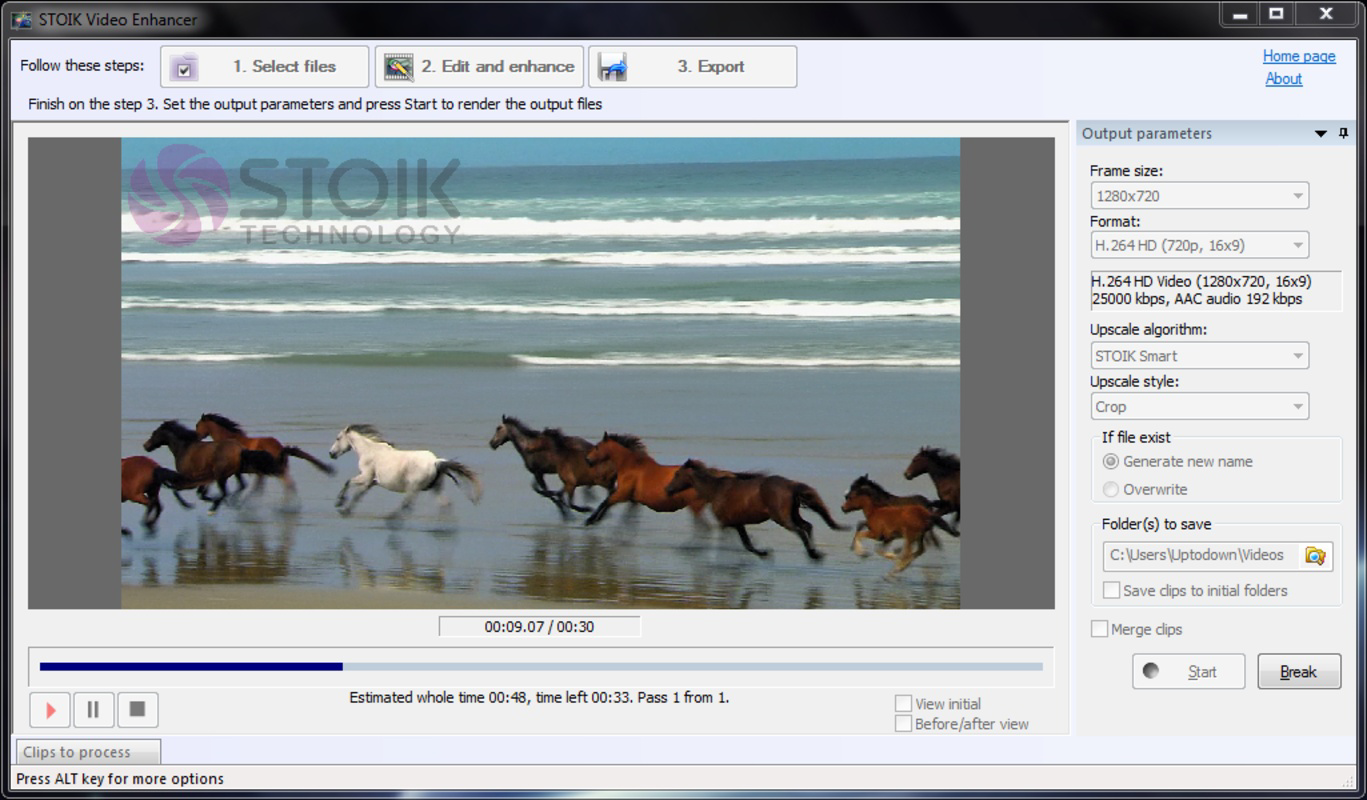
Task: Stop playback with the square stop button
Action: click(x=138, y=710)
